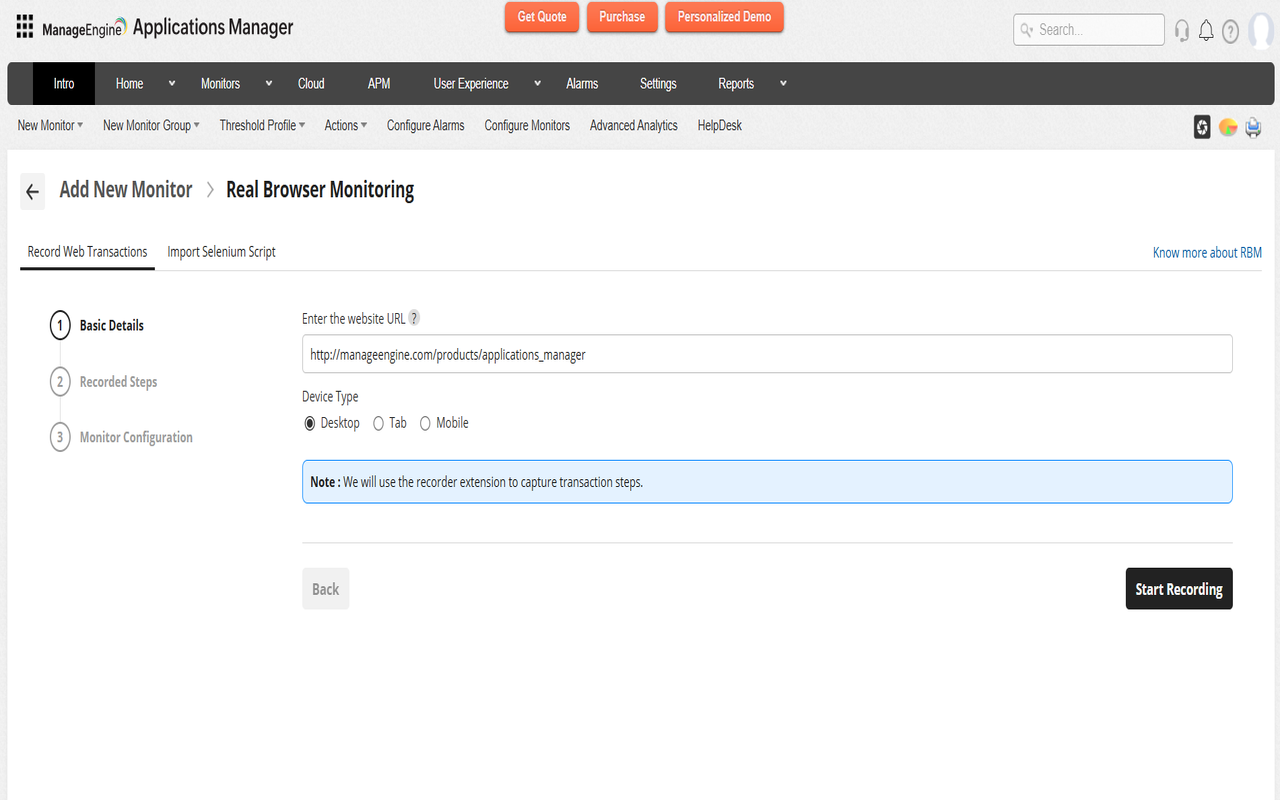This screenshot has height=800, width=1280.
Task: Expand the User Experience menu arrow
Action: (537, 83)
